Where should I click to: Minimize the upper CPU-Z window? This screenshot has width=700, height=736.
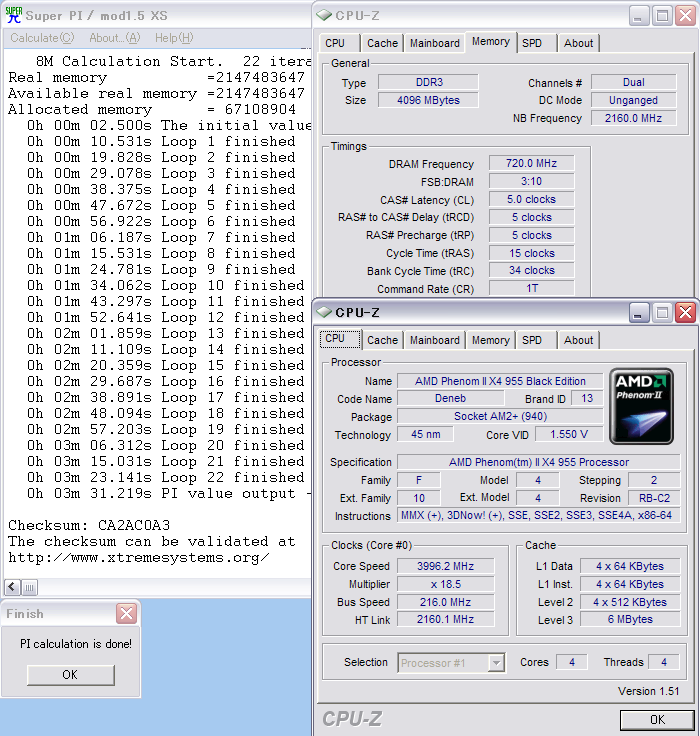click(638, 15)
